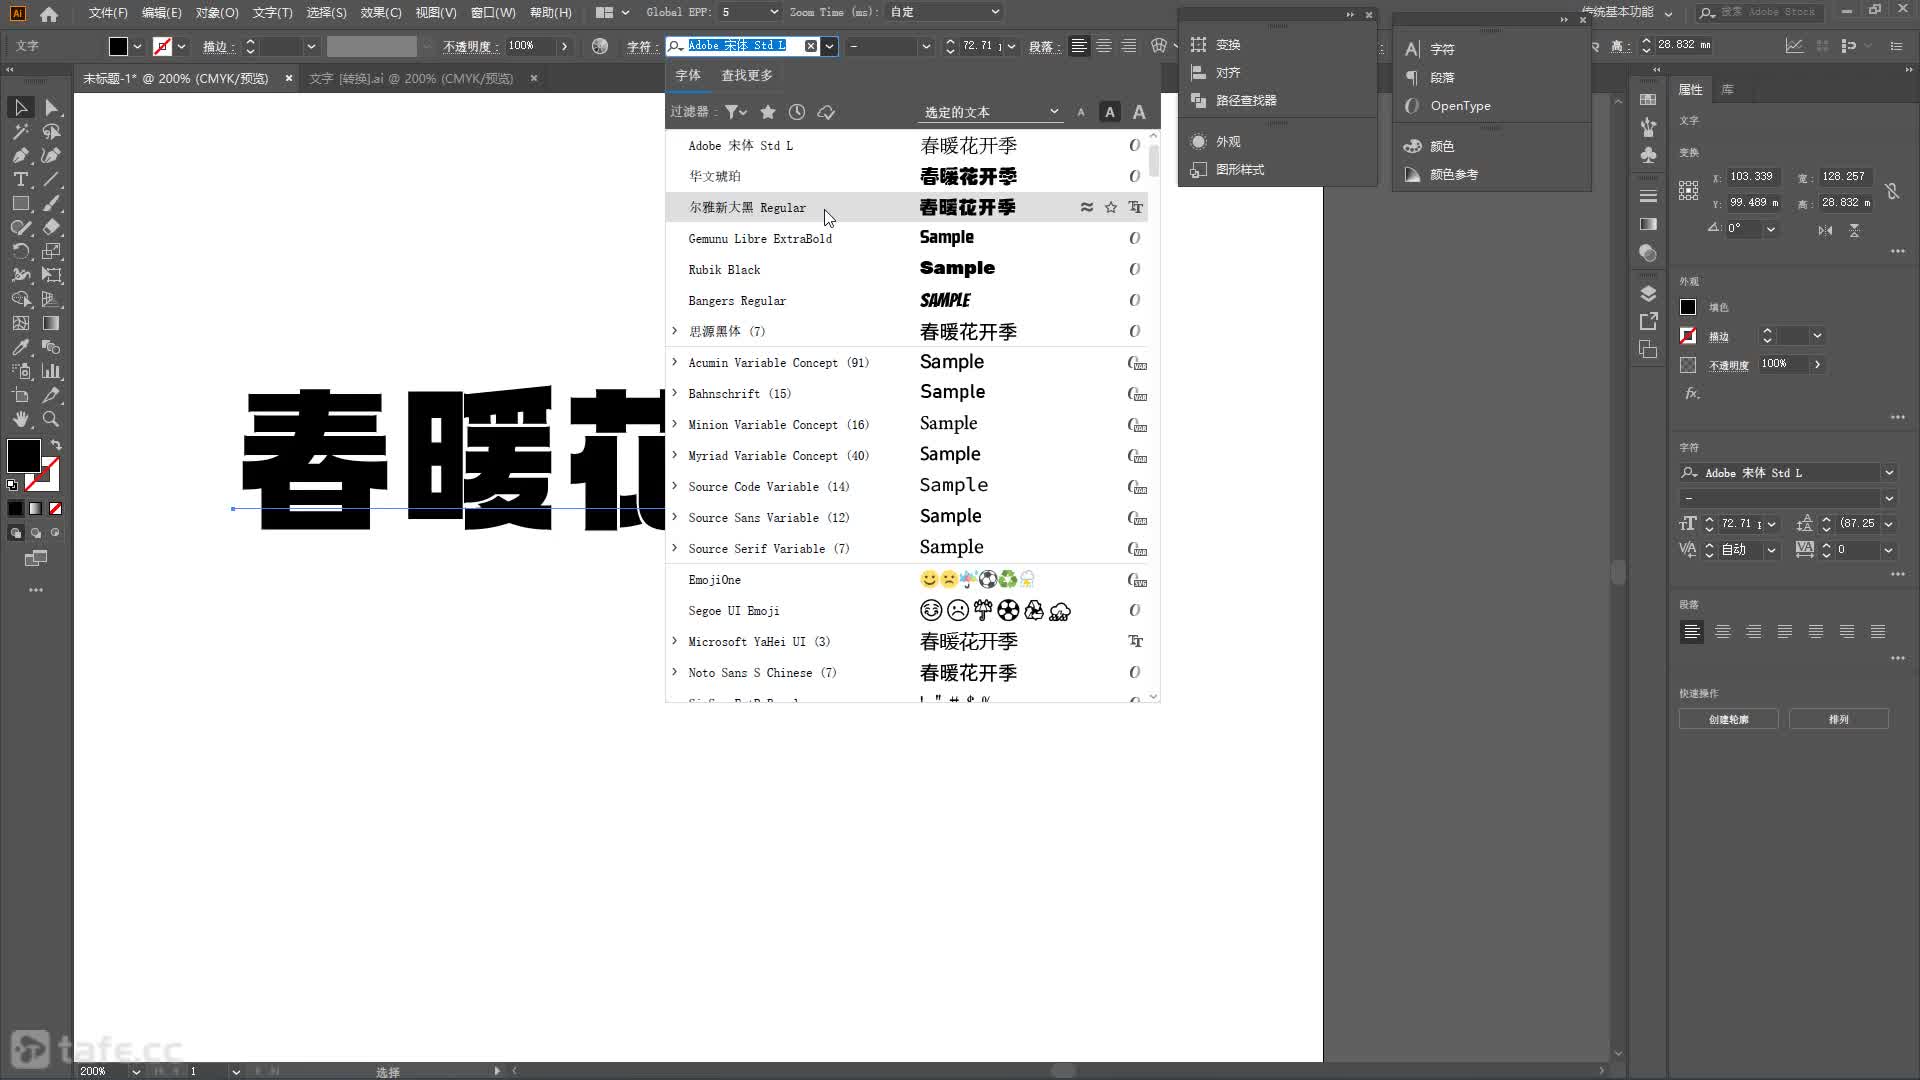Set paragraph align right in control bar

click(x=1129, y=46)
